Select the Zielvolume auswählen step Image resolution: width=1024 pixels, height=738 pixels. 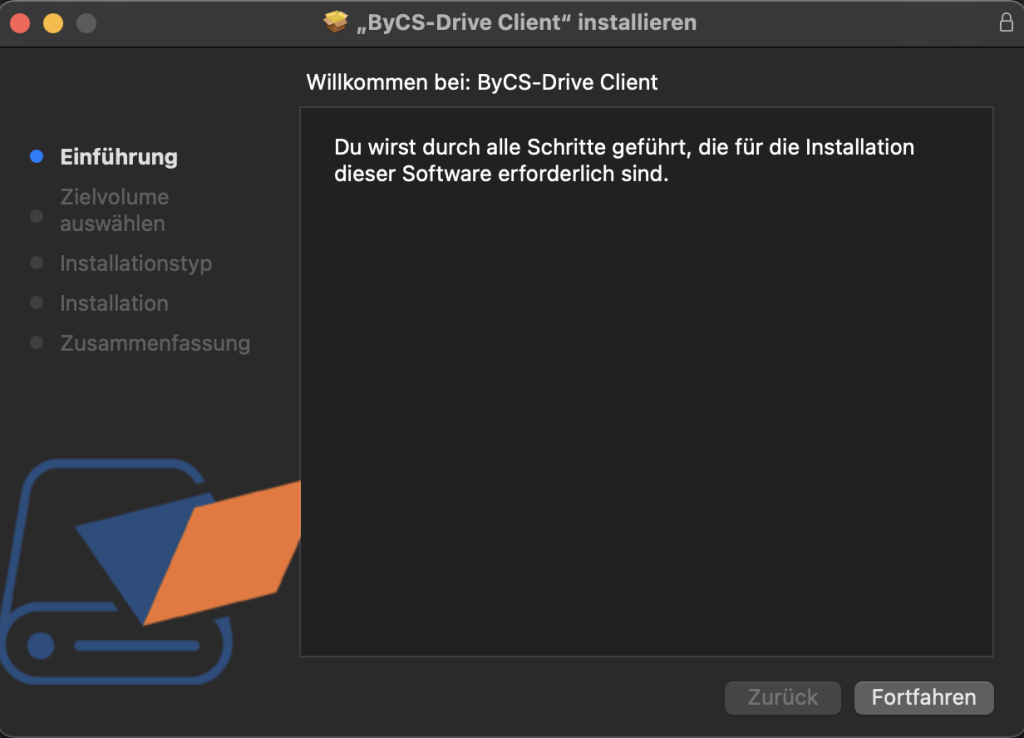tap(115, 210)
